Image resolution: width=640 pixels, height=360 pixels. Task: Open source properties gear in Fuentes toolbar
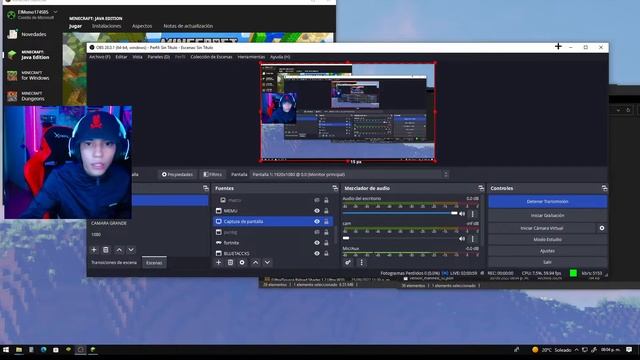tap(242, 262)
